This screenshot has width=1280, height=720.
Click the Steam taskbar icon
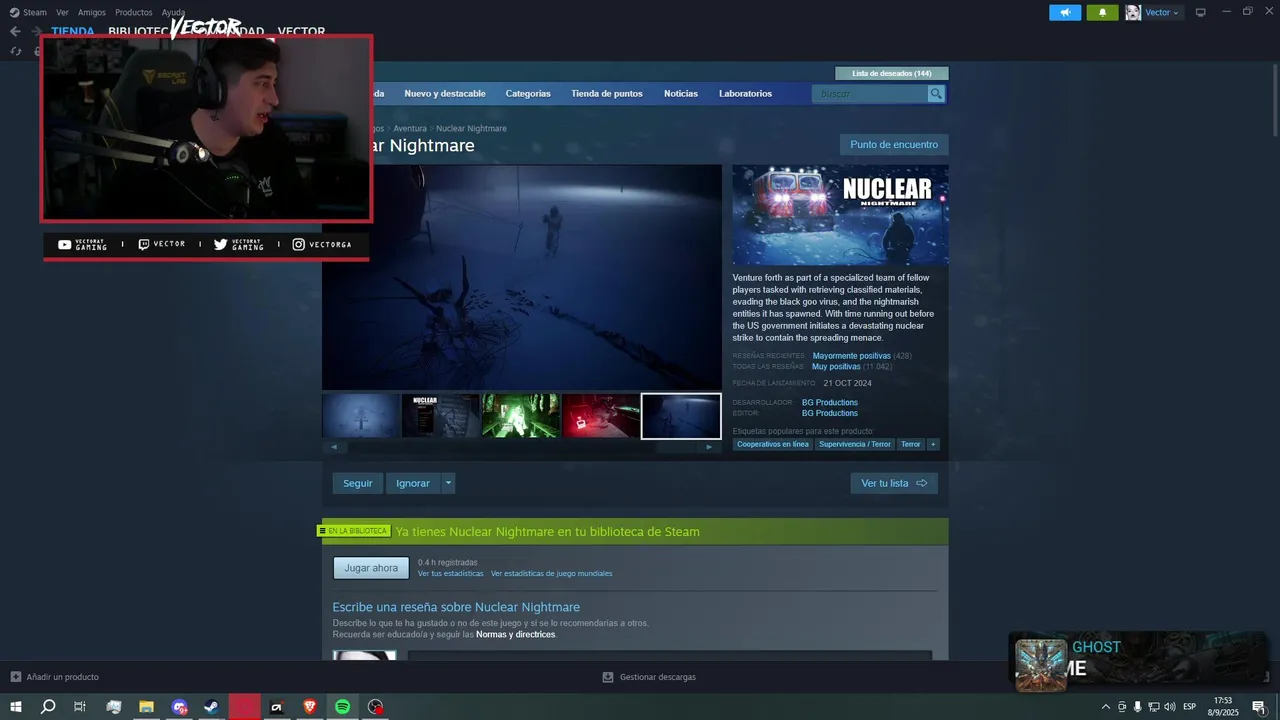coord(212,707)
